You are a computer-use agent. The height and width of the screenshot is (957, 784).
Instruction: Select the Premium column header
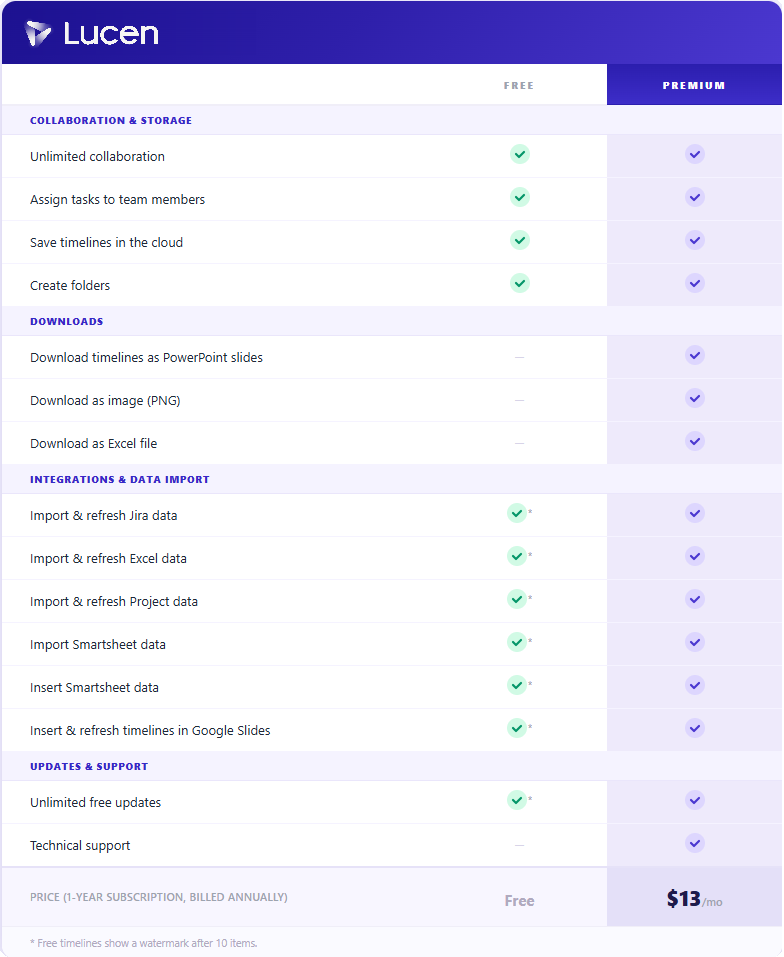coord(694,85)
